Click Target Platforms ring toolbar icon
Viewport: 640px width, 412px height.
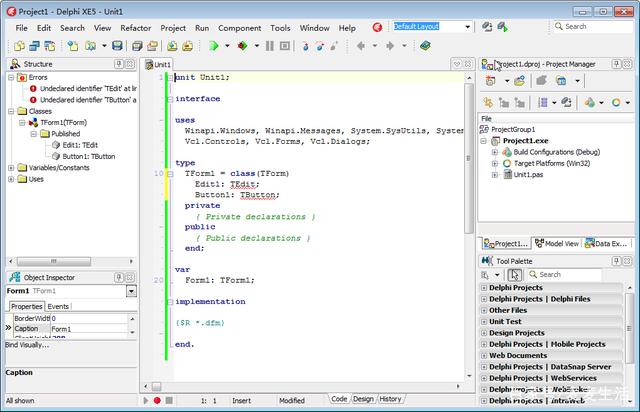pyautogui.click(x=616, y=102)
